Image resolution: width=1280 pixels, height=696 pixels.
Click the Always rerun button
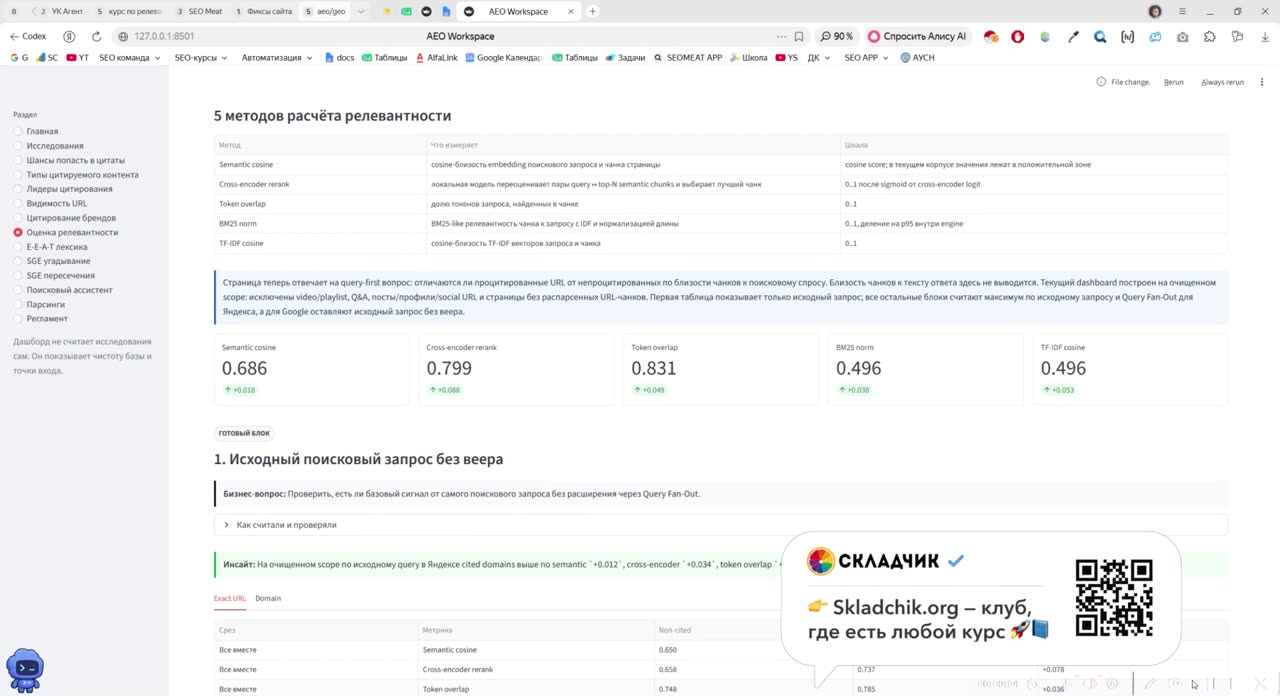[x=1222, y=82]
